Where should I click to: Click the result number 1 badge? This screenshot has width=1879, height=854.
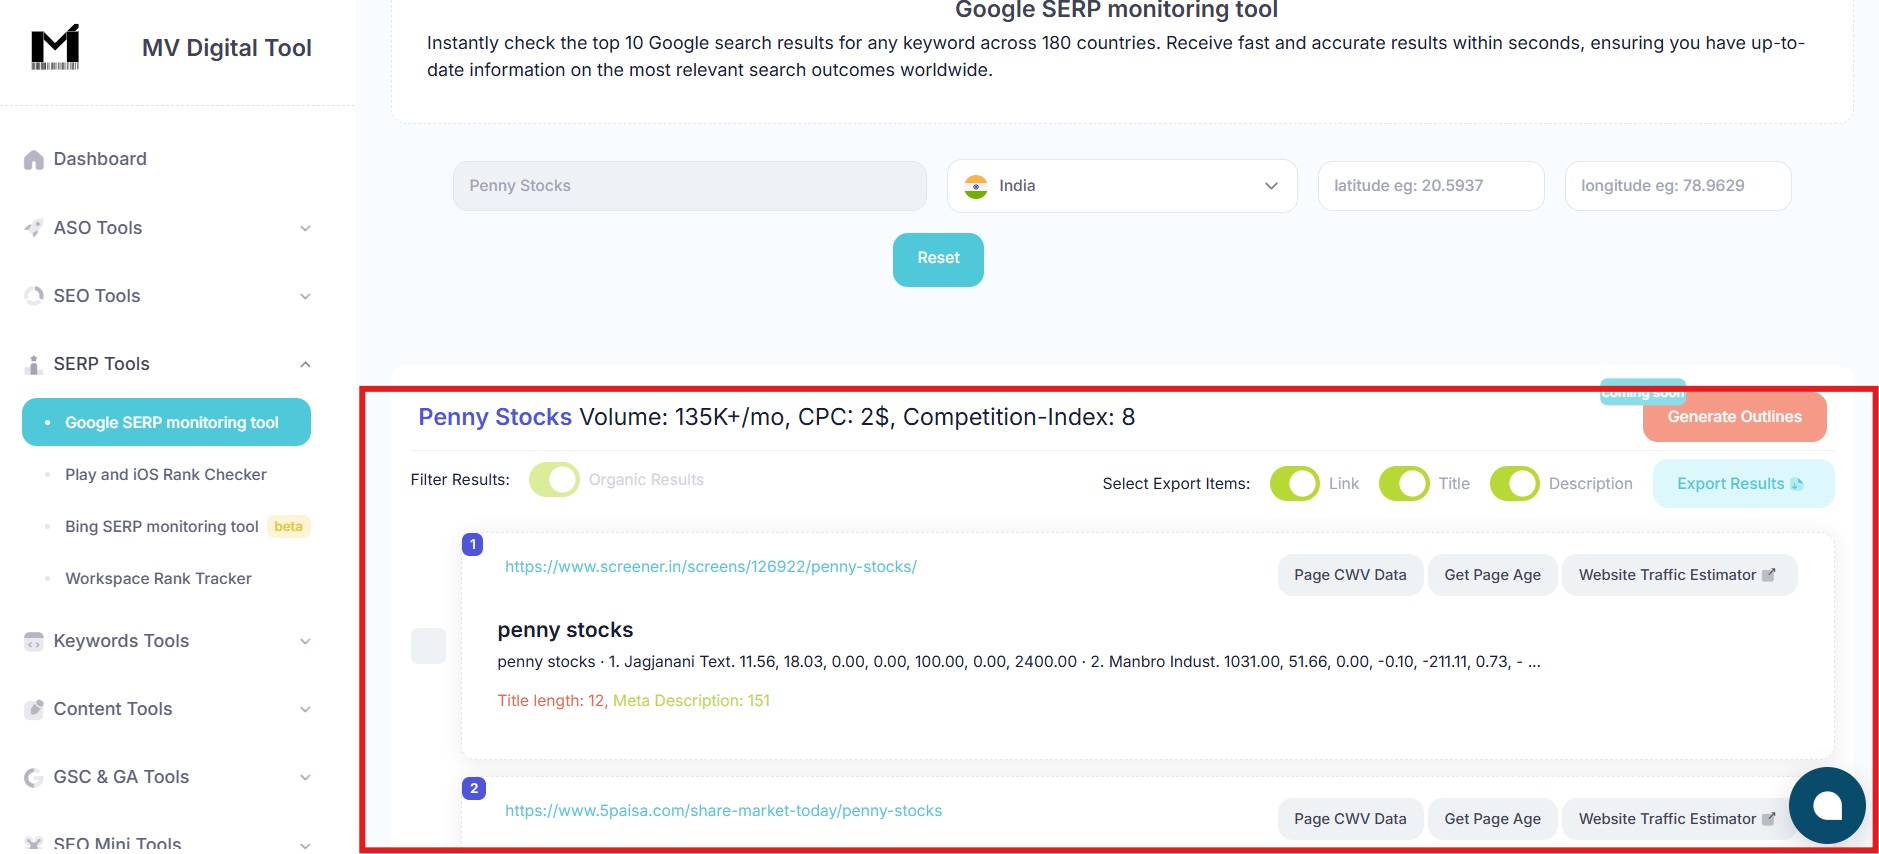click(x=473, y=544)
